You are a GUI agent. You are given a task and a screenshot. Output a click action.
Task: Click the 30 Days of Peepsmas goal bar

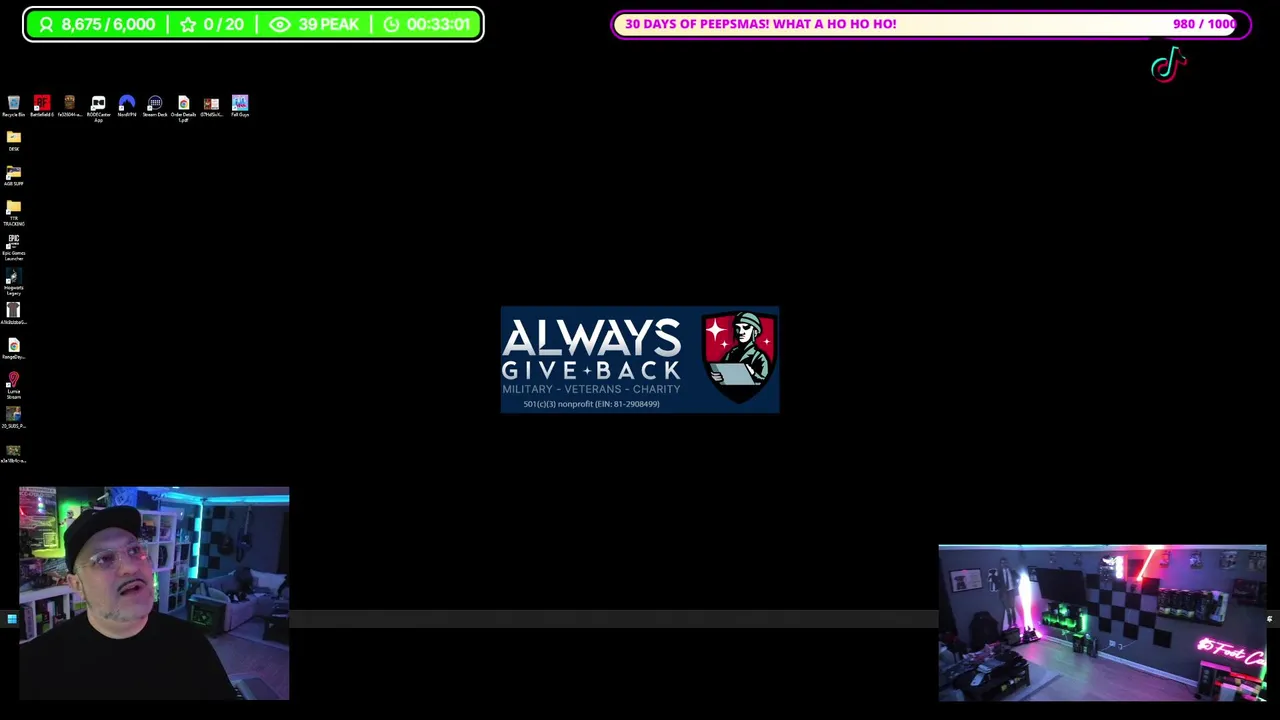coord(931,24)
